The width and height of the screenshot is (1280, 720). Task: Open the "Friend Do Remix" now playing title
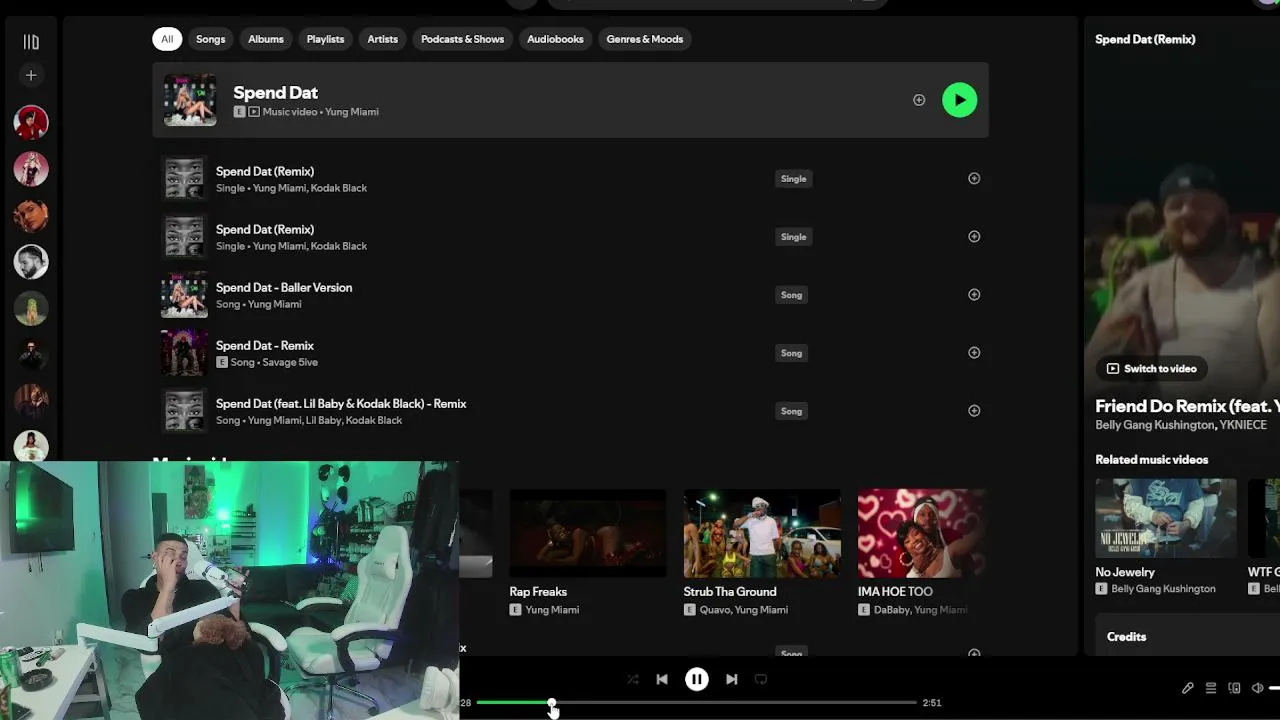(x=1187, y=406)
